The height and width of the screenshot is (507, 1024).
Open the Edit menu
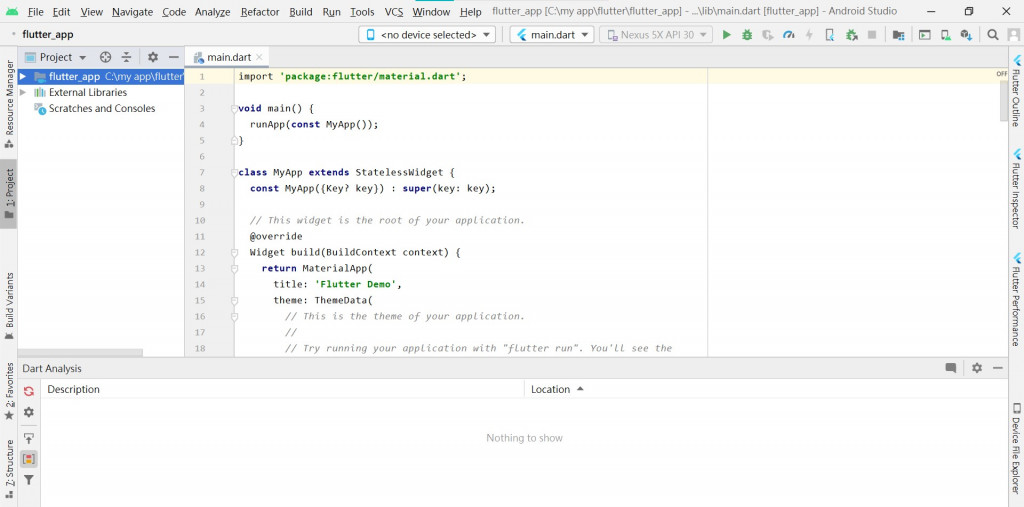pos(61,12)
